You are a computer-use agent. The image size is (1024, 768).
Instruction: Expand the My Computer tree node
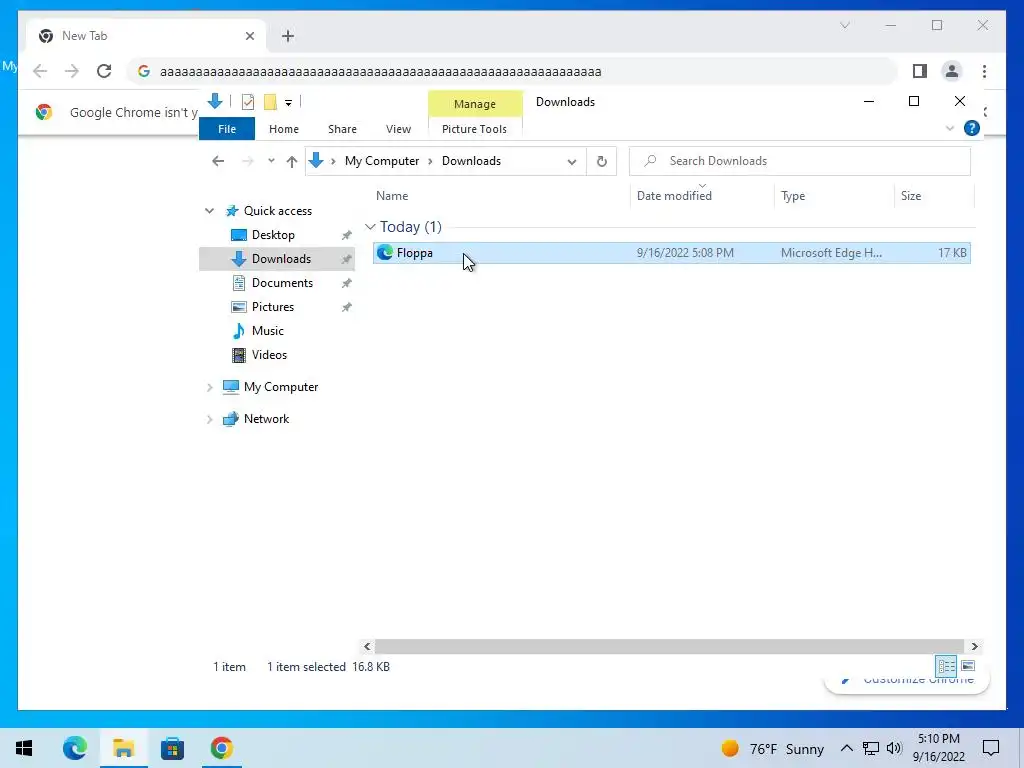(x=210, y=387)
